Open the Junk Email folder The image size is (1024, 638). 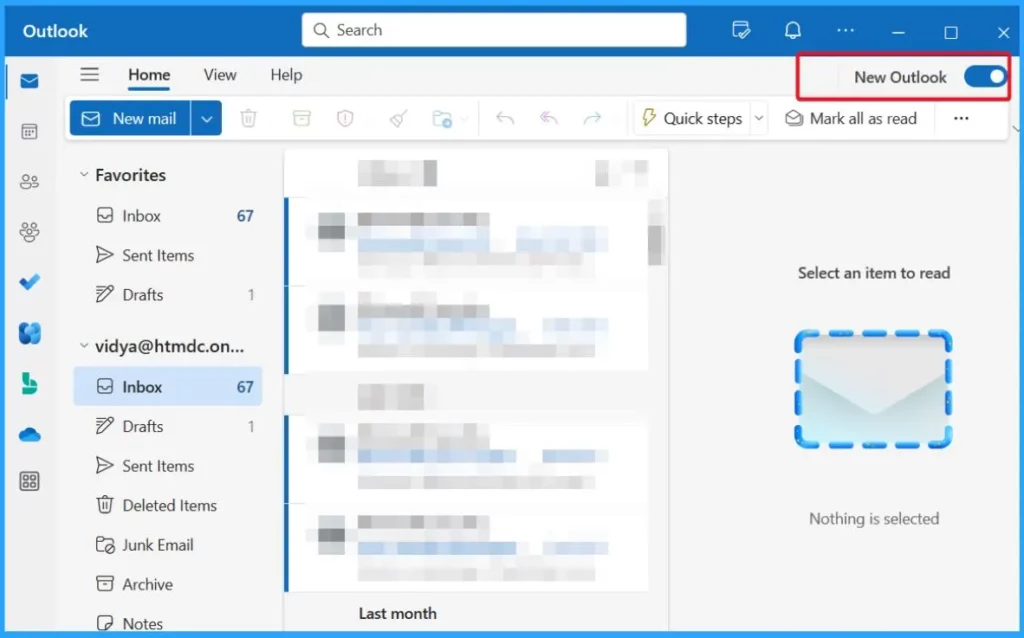pos(168,545)
